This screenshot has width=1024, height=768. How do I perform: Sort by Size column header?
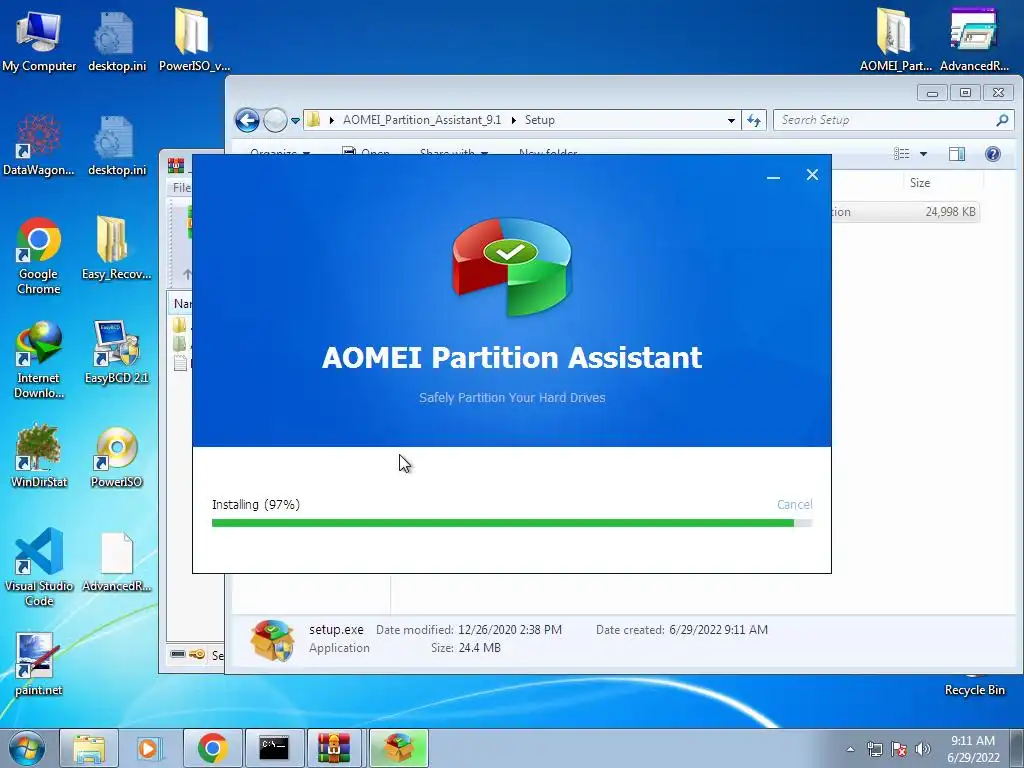pos(920,183)
